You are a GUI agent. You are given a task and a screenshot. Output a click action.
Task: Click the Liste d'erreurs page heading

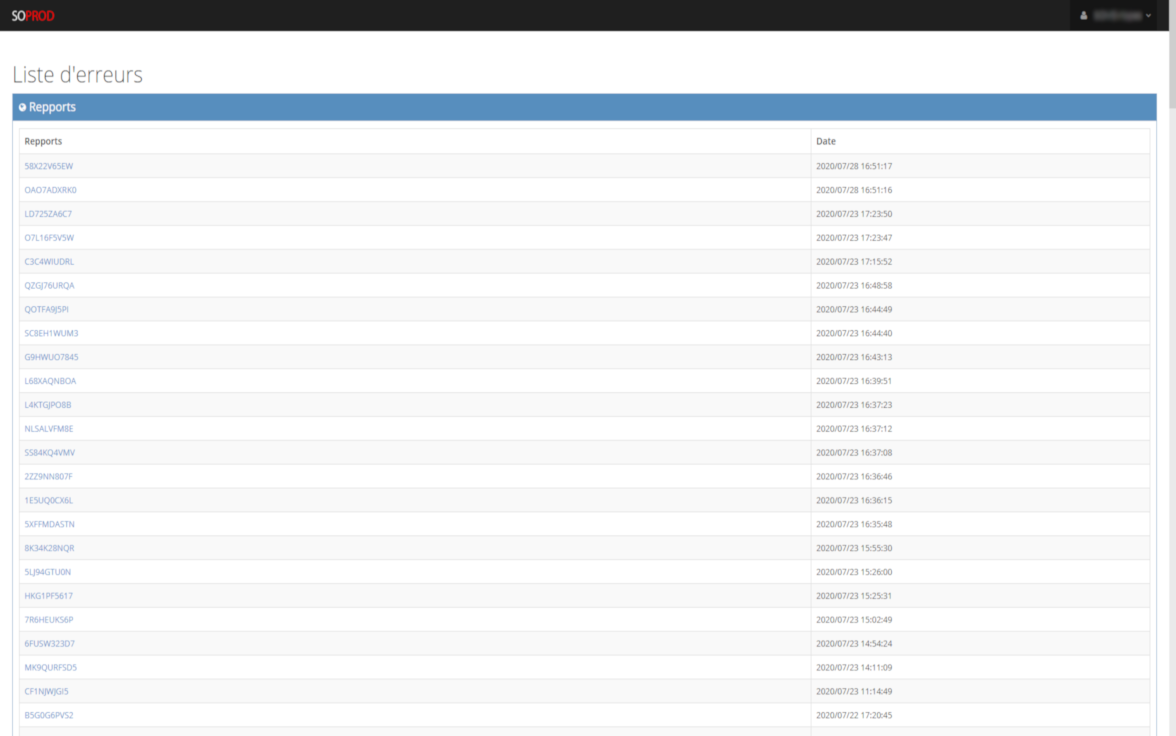pyautogui.click(x=77, y=74)
